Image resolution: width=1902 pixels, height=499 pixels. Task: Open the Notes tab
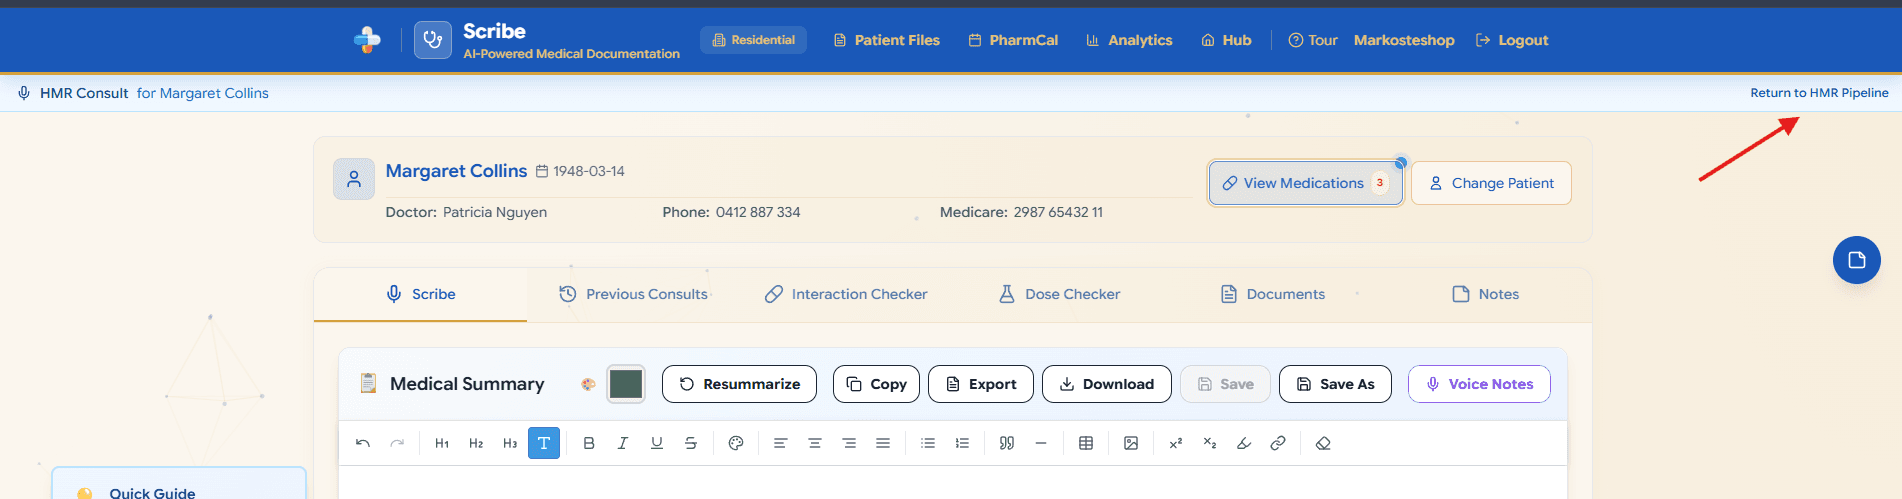1485,294
